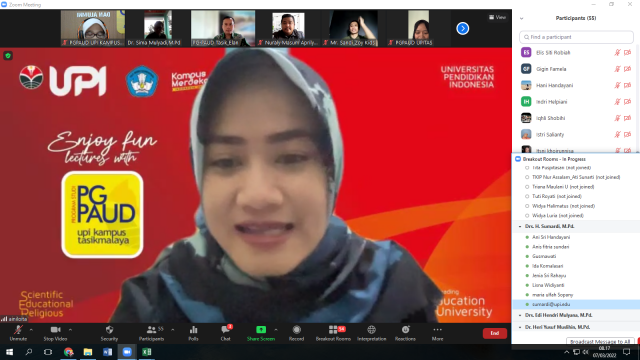Viewport: 640px width, 360px height.
Task: Select unjoined participant Tuti Royati
Action: 557,196
